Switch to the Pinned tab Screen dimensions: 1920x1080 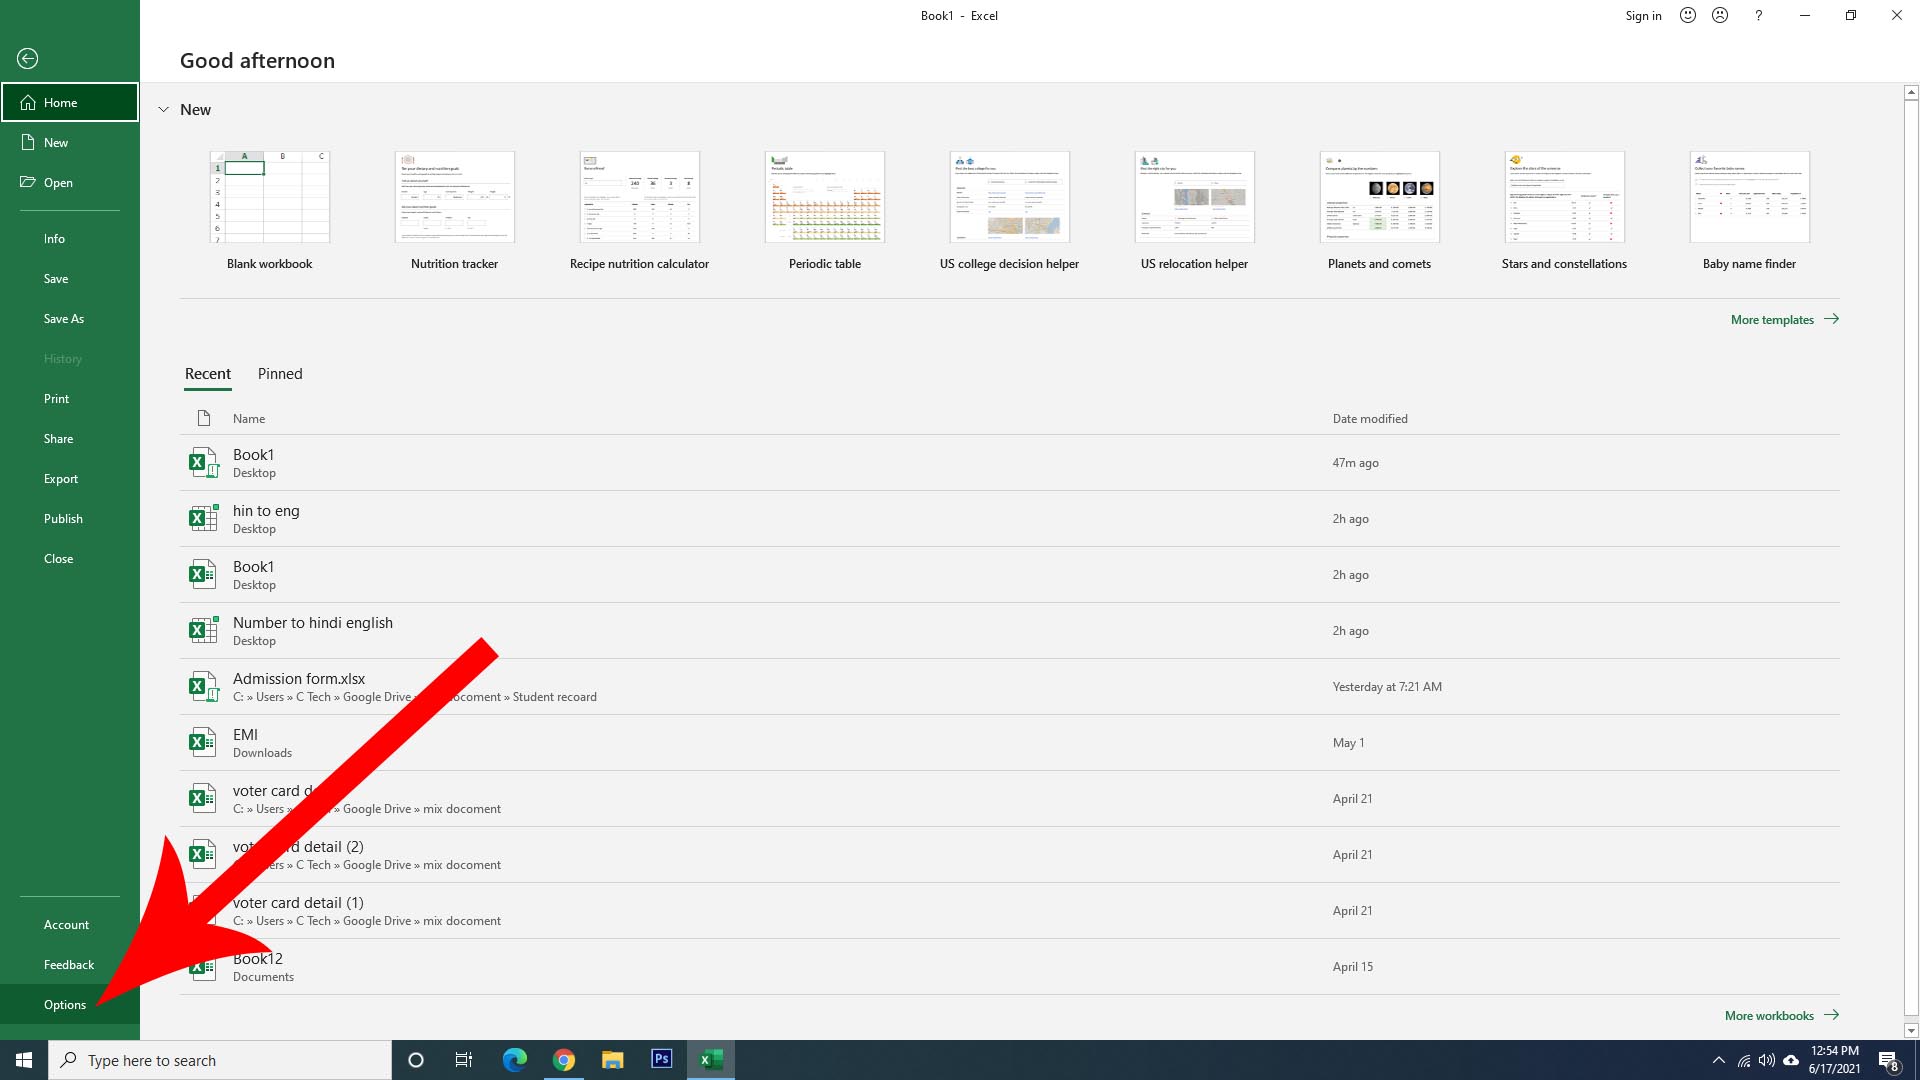[279, 374]
